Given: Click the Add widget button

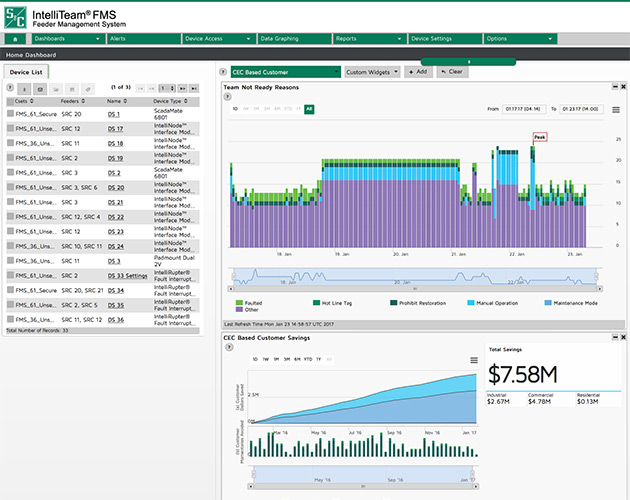Looking at the screenshot, I should [x=419, y=72].
